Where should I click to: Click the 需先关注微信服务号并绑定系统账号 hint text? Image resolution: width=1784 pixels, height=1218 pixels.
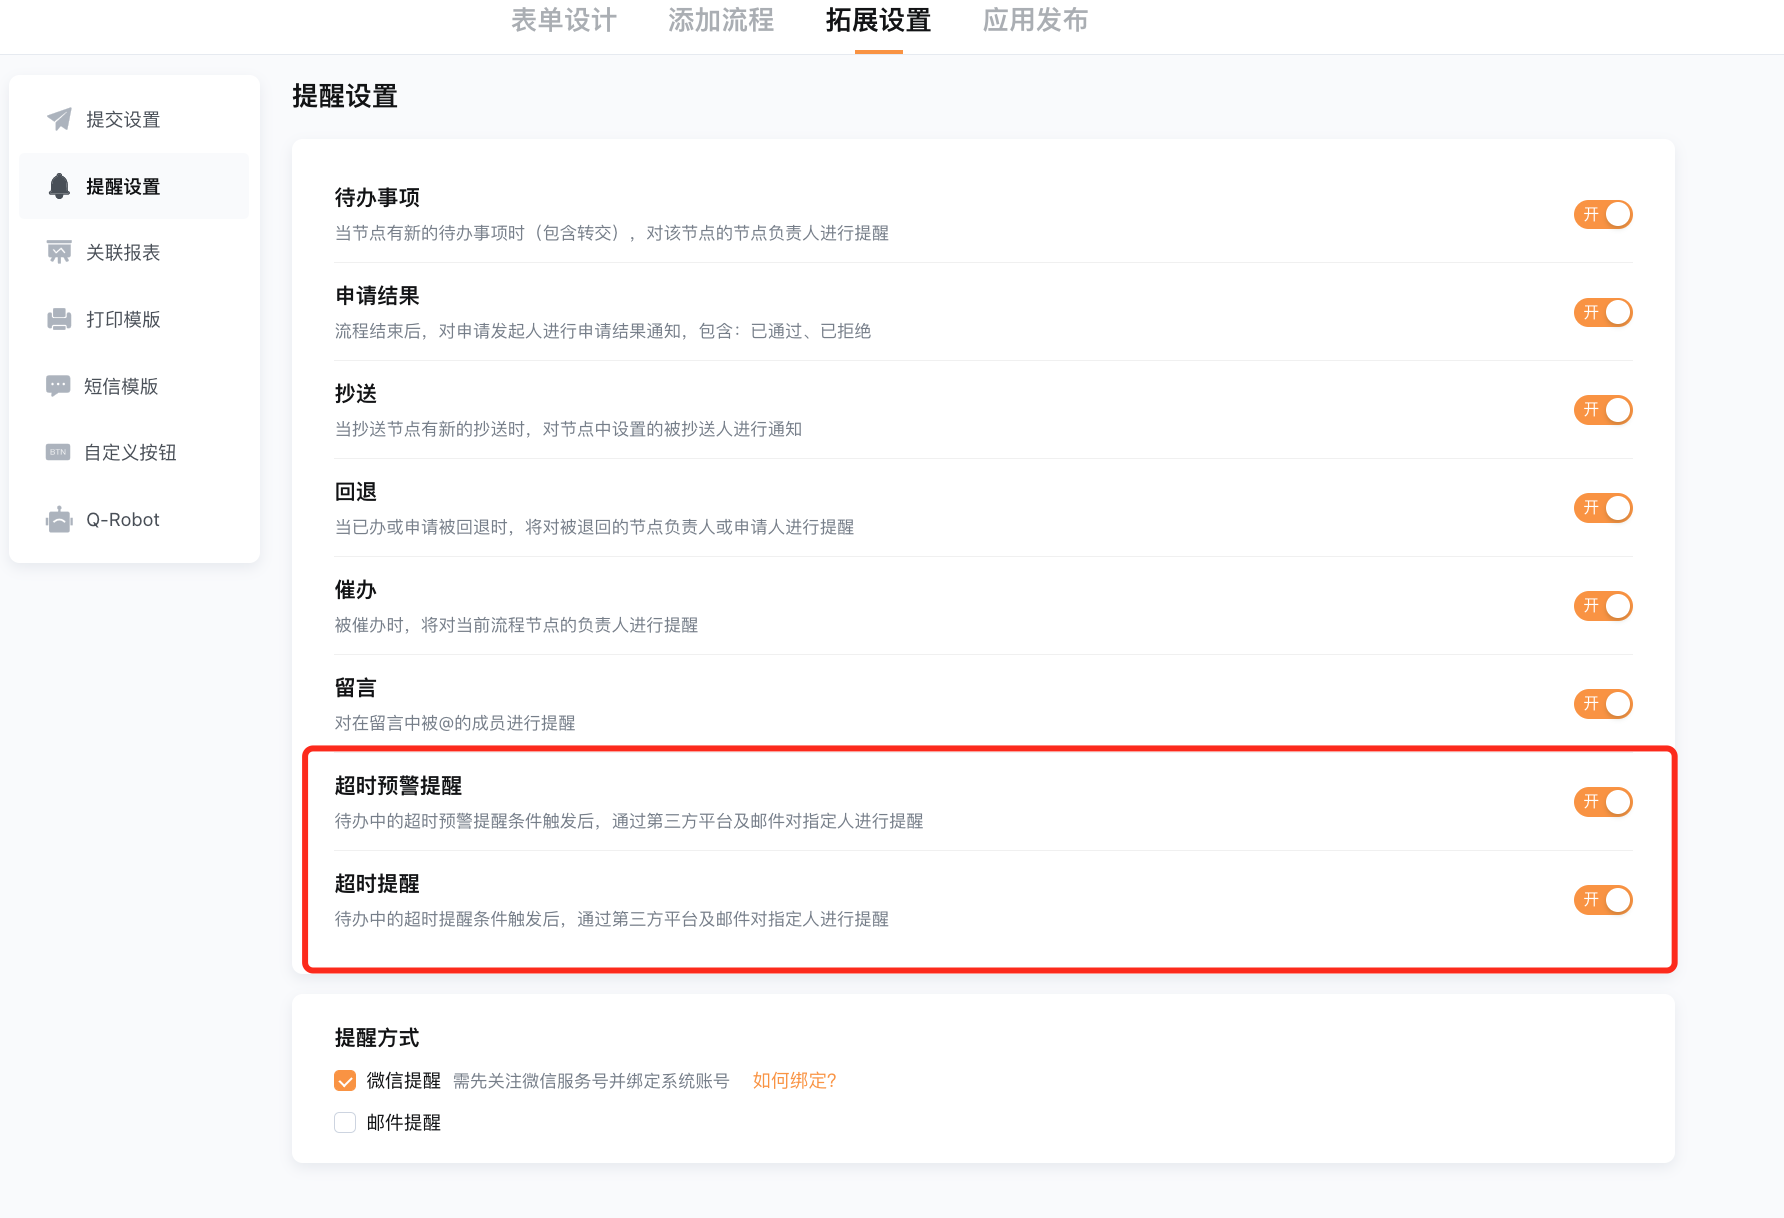tap(591, 1081)
